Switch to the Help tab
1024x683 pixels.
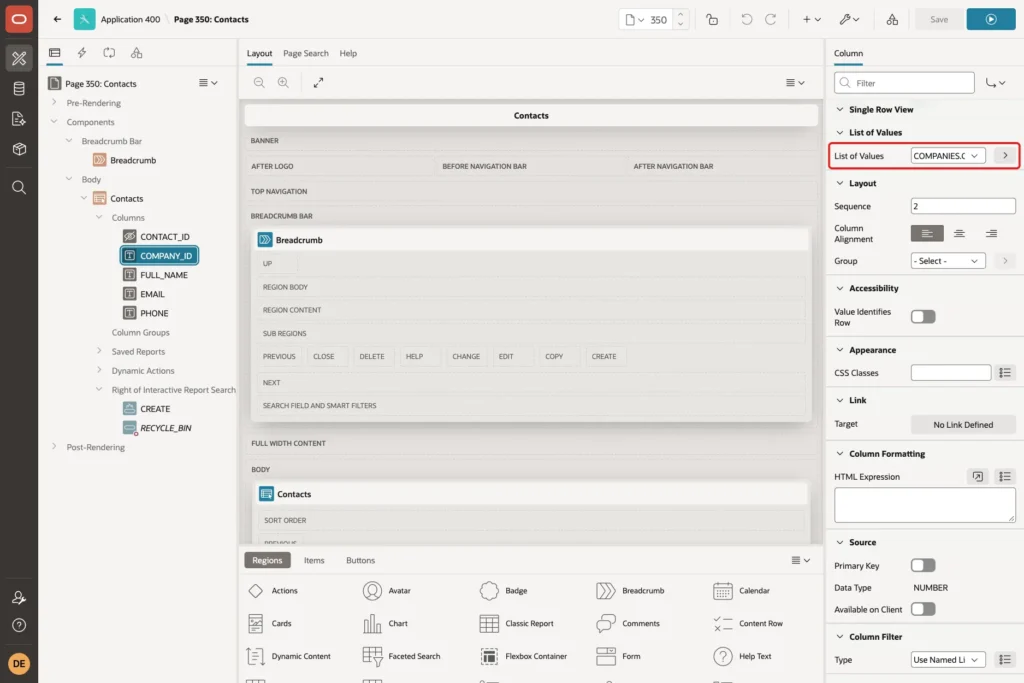(x=348, y=53)
